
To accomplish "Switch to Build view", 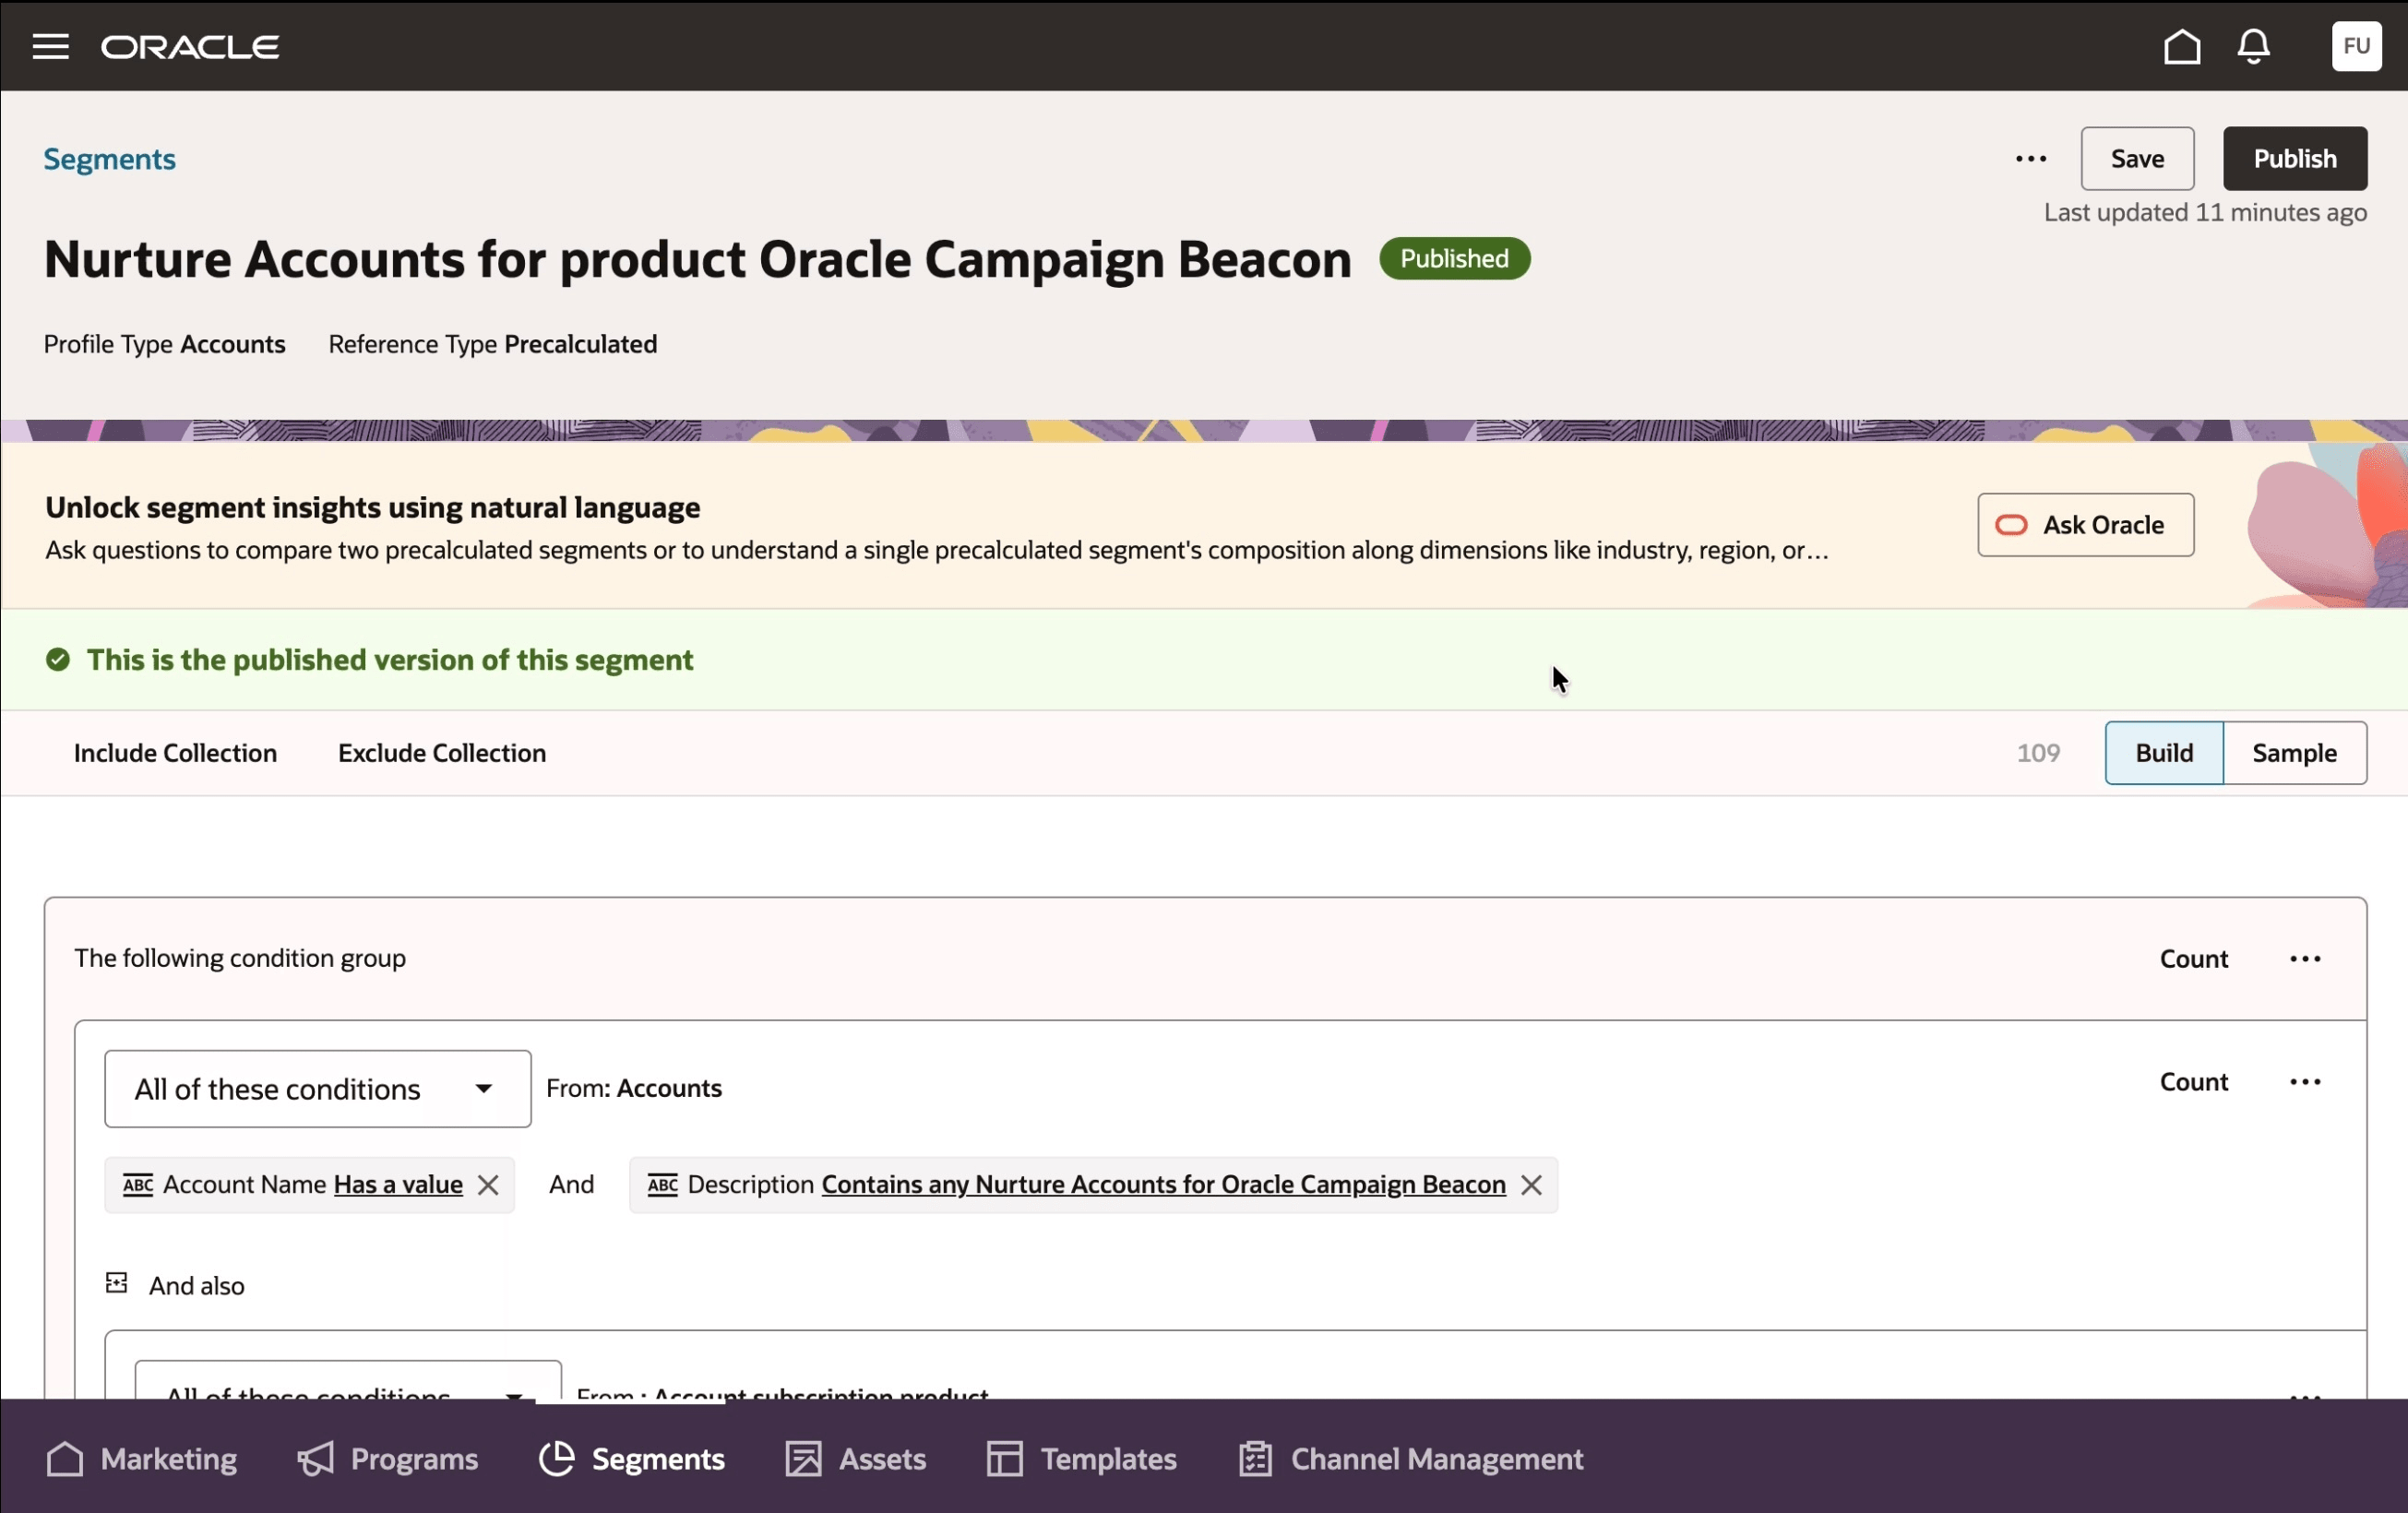I will pyautogui.click(x=2164, y=753).
